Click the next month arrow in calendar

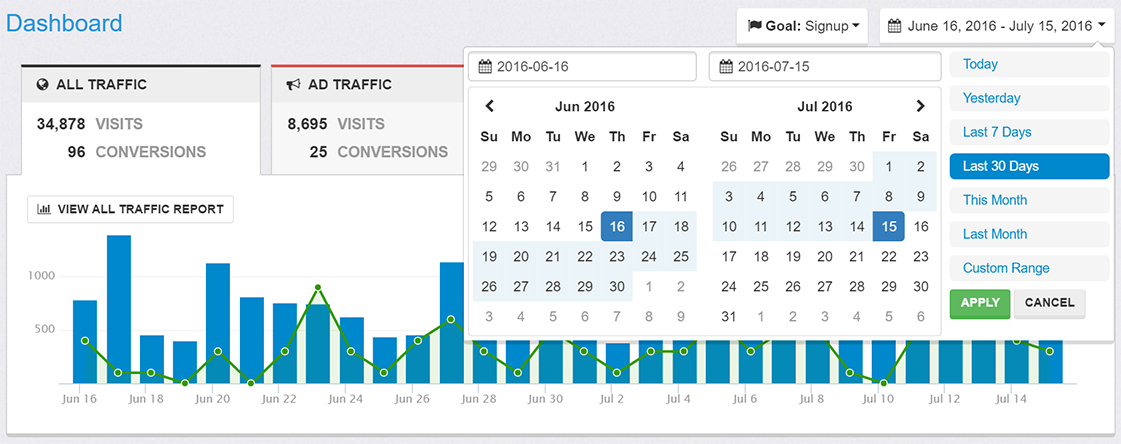coord(920,106)
